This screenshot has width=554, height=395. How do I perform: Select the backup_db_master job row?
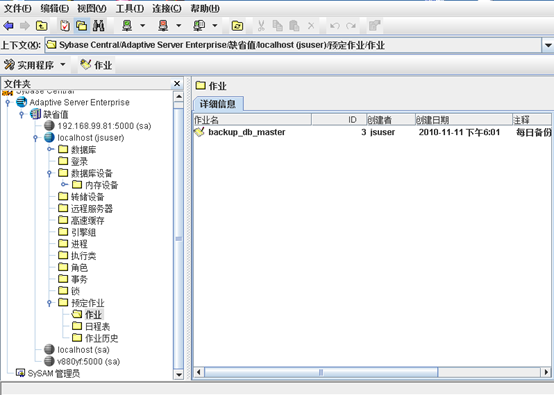pos(372,132)
